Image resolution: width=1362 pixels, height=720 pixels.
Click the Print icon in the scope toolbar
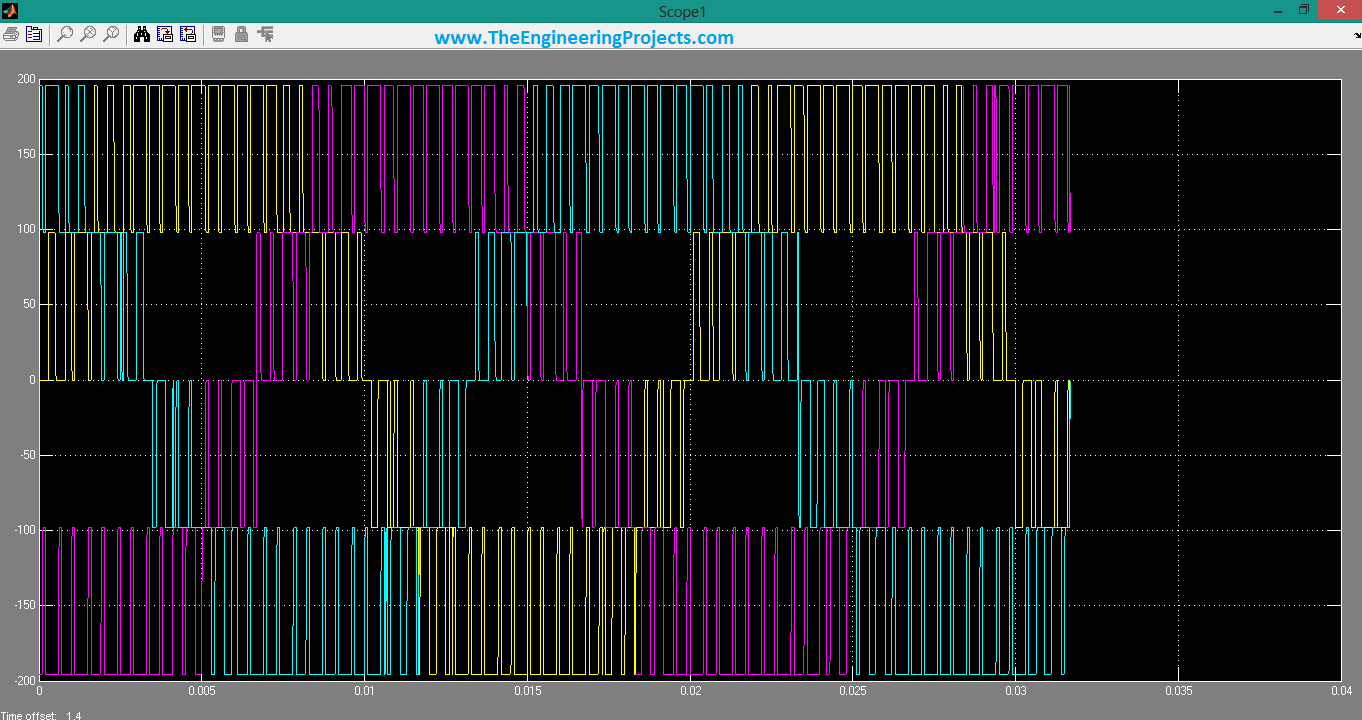(11, 34)
